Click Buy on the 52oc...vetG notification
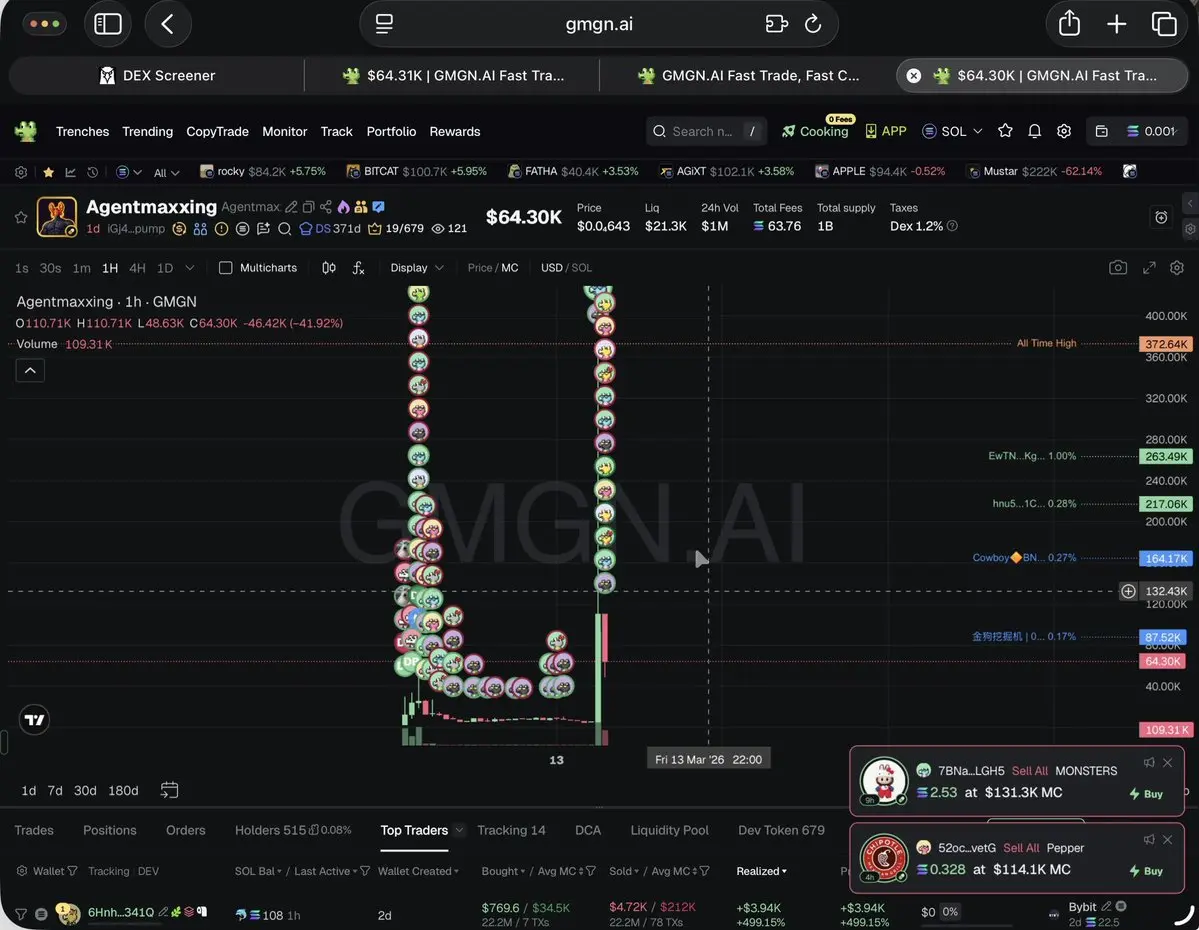Screen dimensions: 1199x930 1146,870
